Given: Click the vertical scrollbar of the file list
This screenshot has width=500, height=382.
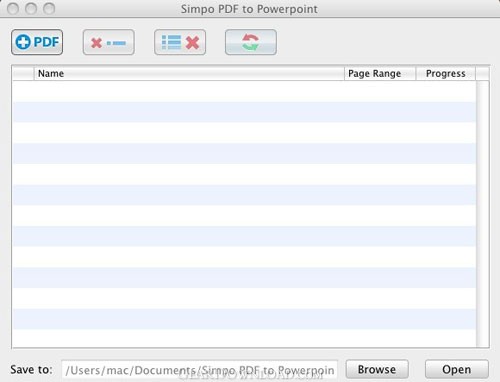Looking at the screenshot, I should pos(482,214).
